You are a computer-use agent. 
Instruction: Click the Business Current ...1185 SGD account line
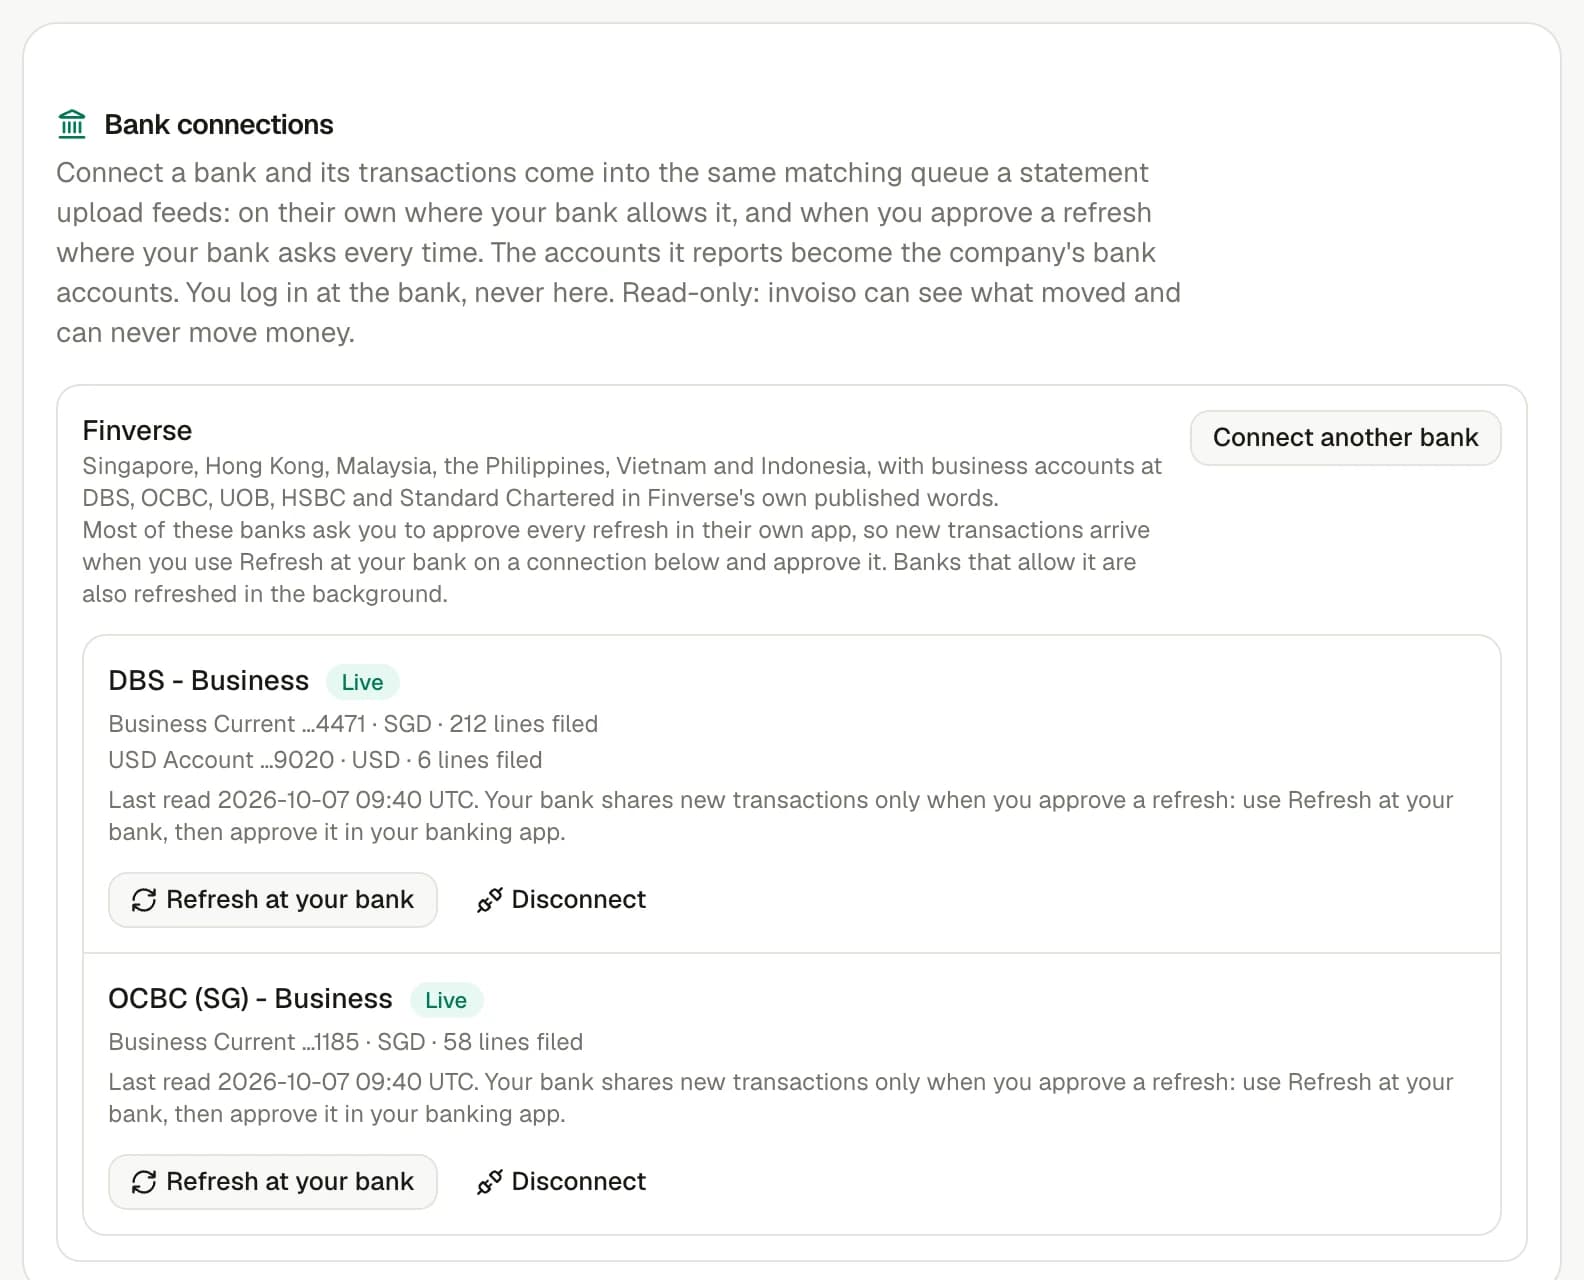pyautogui.click(x=346, y=1042)
